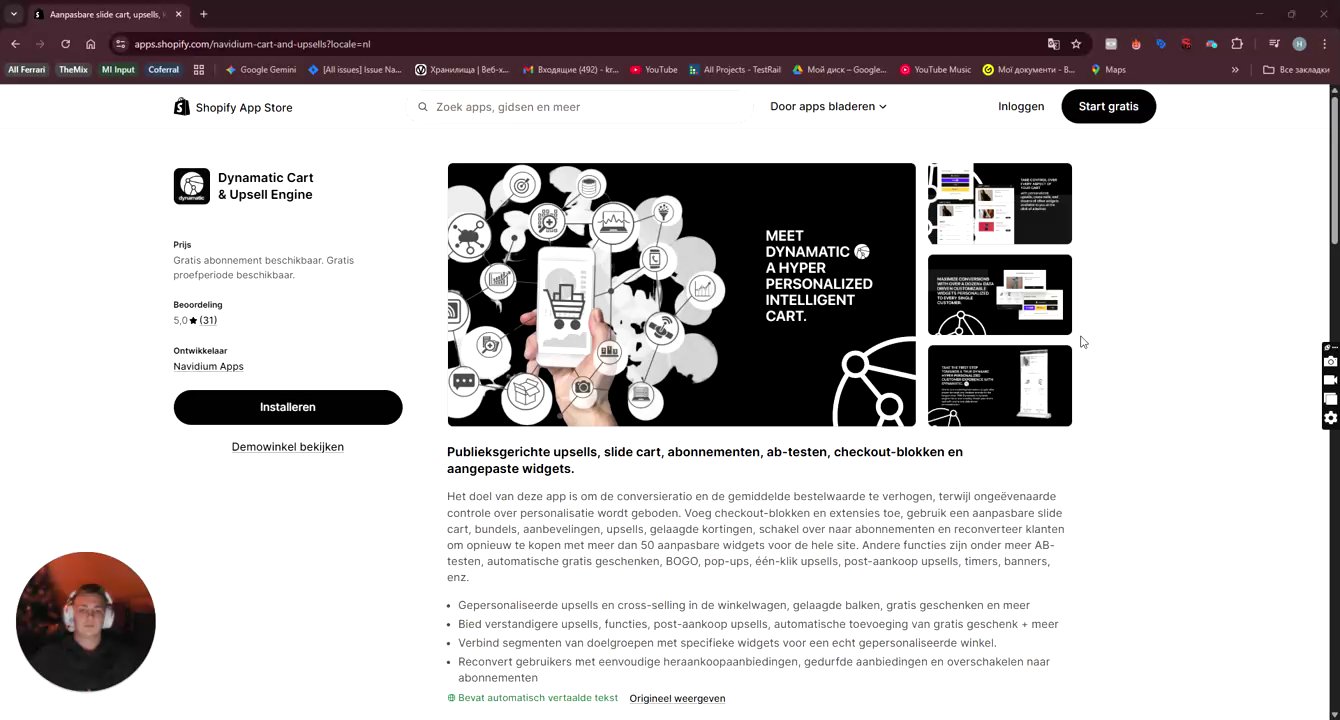Click the video record icon on right edge
Image resolution: width=1340 pixels, height=720 pixels.
pos(1330,380)
